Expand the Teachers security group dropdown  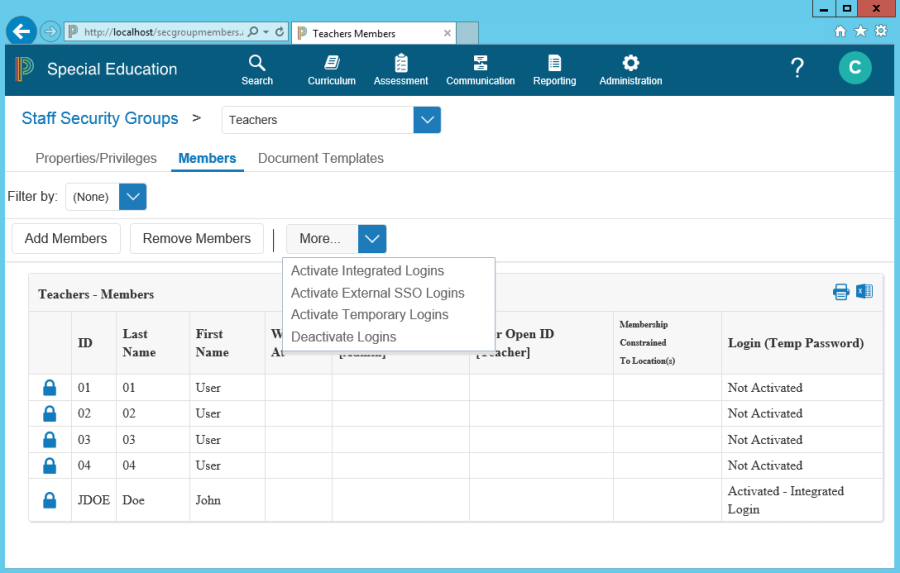[x=427, y=120]
